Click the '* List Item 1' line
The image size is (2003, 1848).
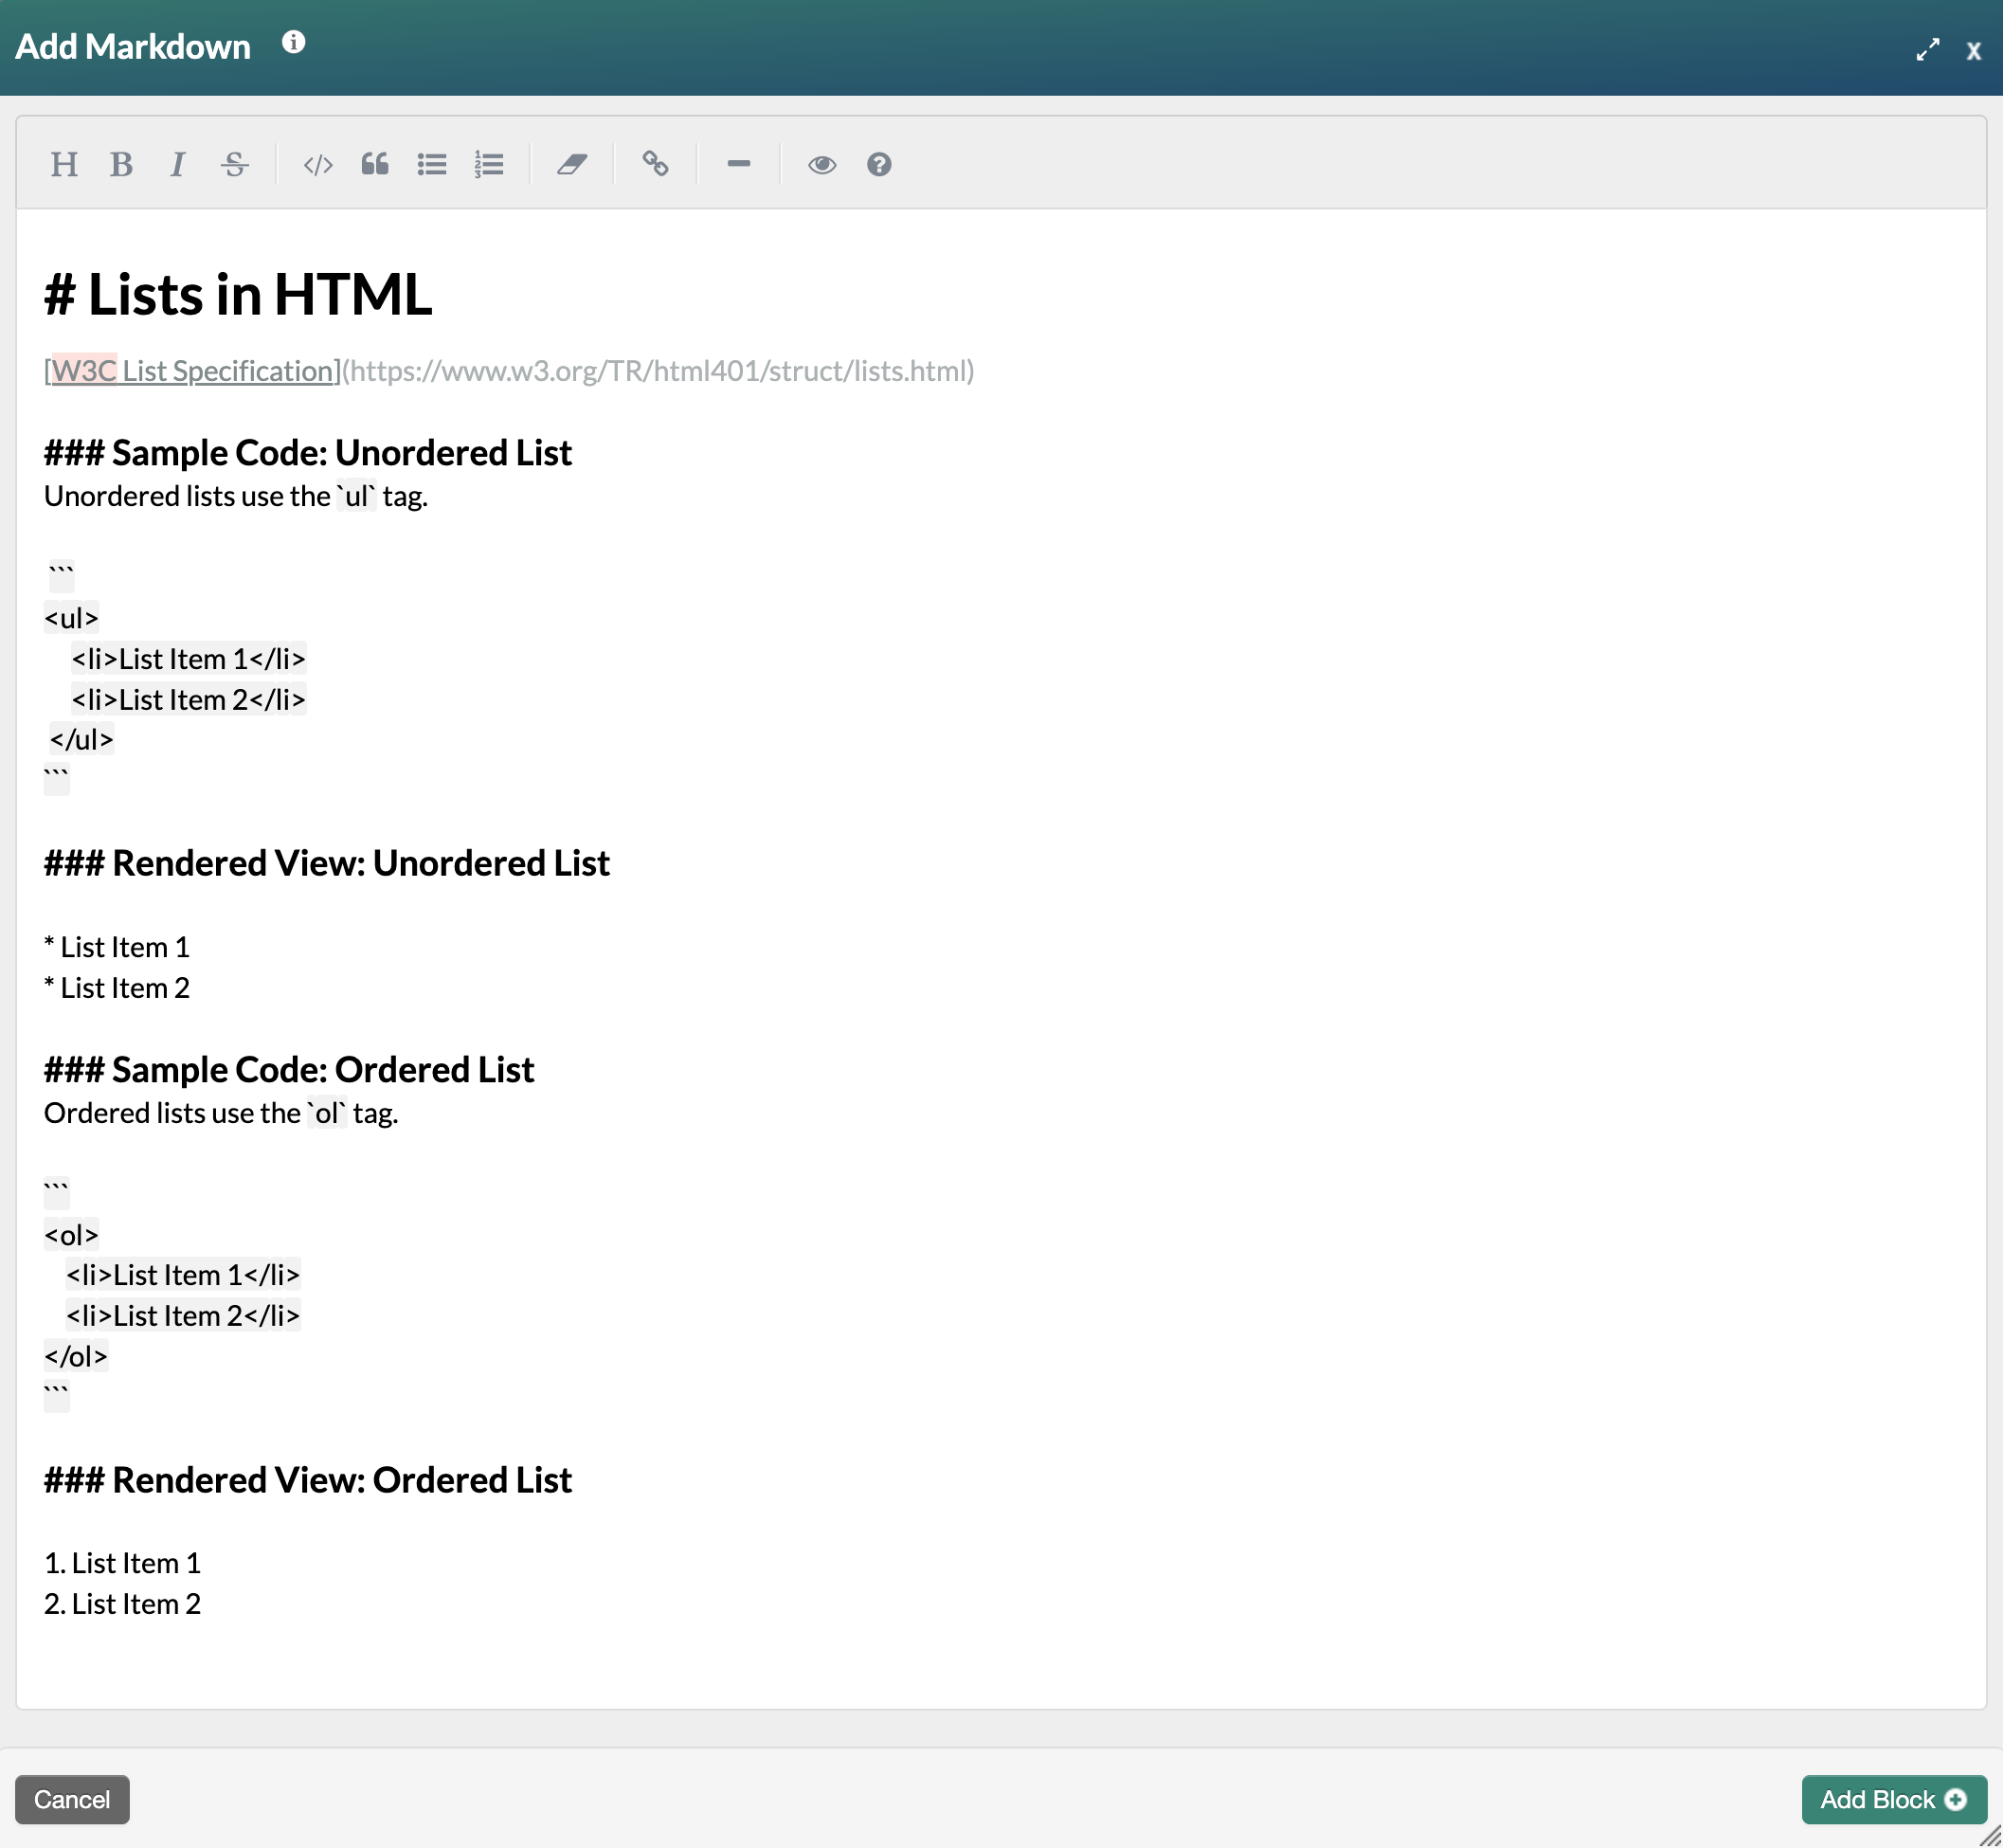[x=117, y=947]
